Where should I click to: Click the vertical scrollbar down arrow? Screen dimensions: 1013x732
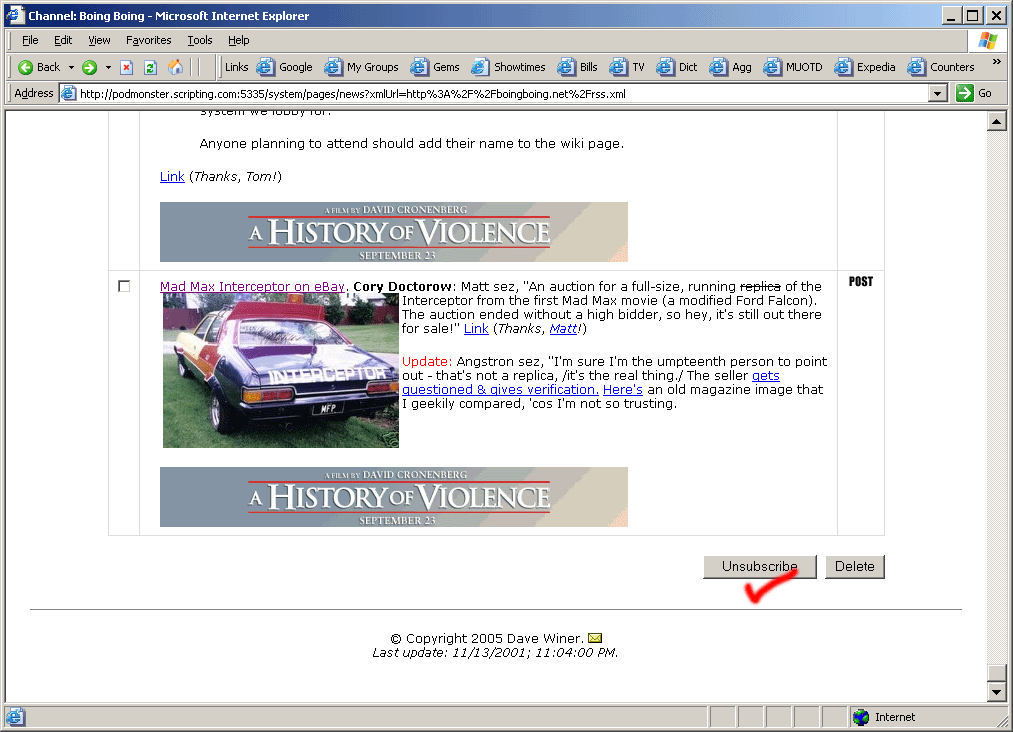pyautogui.click(x=995, y=691)
